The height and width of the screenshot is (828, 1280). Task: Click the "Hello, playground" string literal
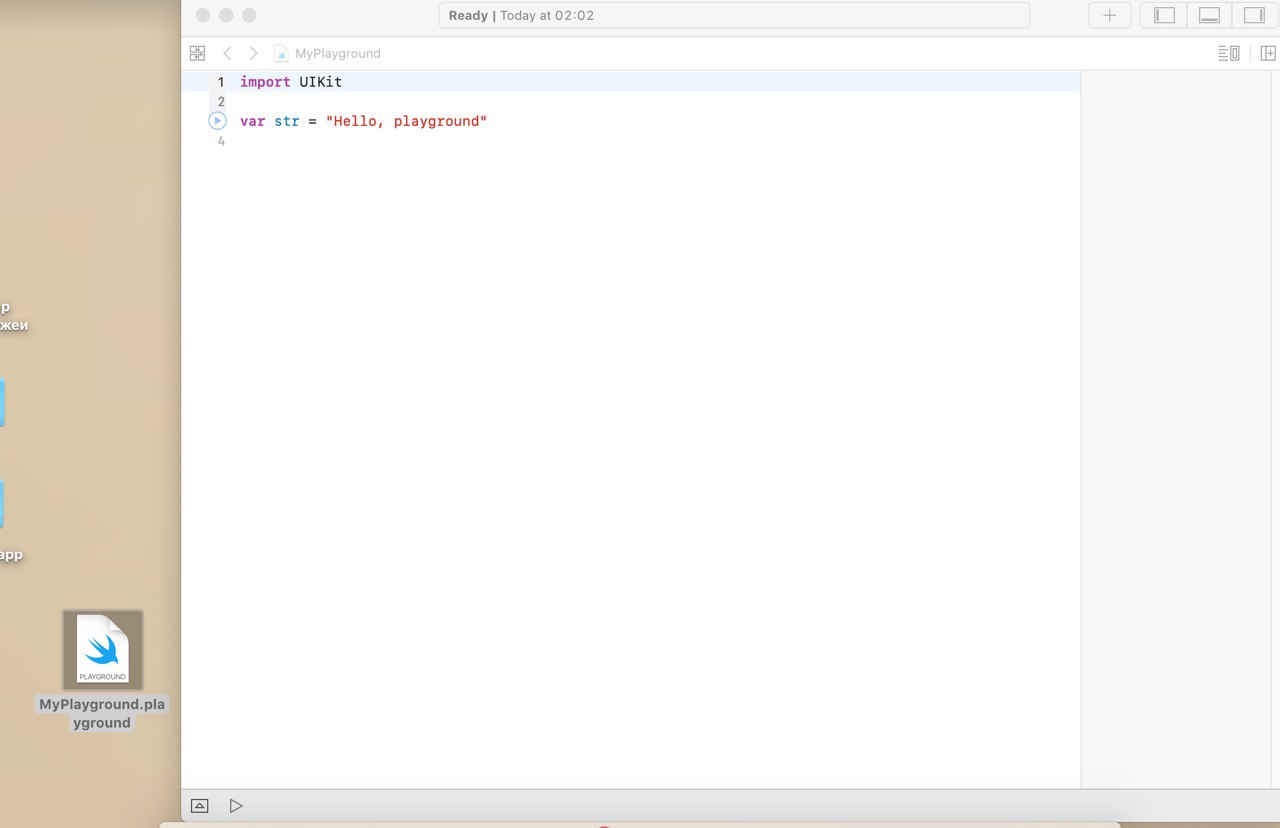pyautogui.click(x=406, y=121)
